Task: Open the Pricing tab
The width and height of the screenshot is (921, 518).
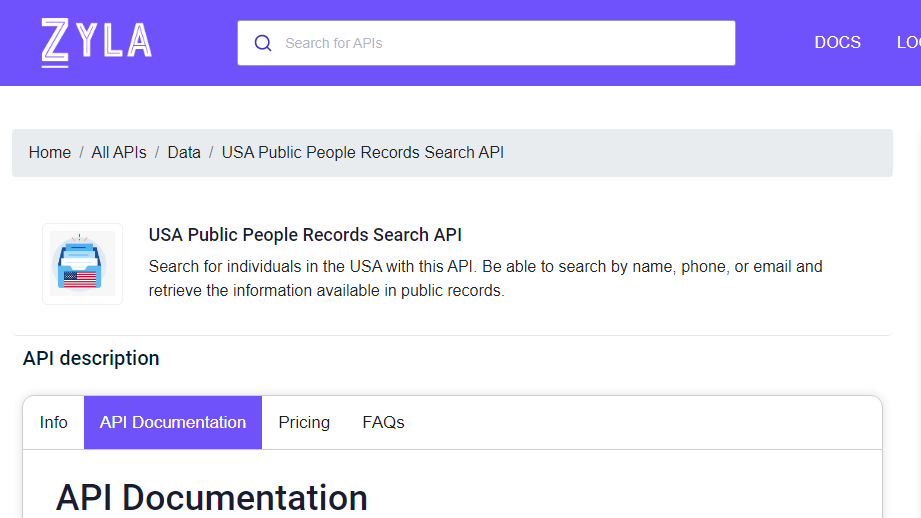Action: pos(304,422)
